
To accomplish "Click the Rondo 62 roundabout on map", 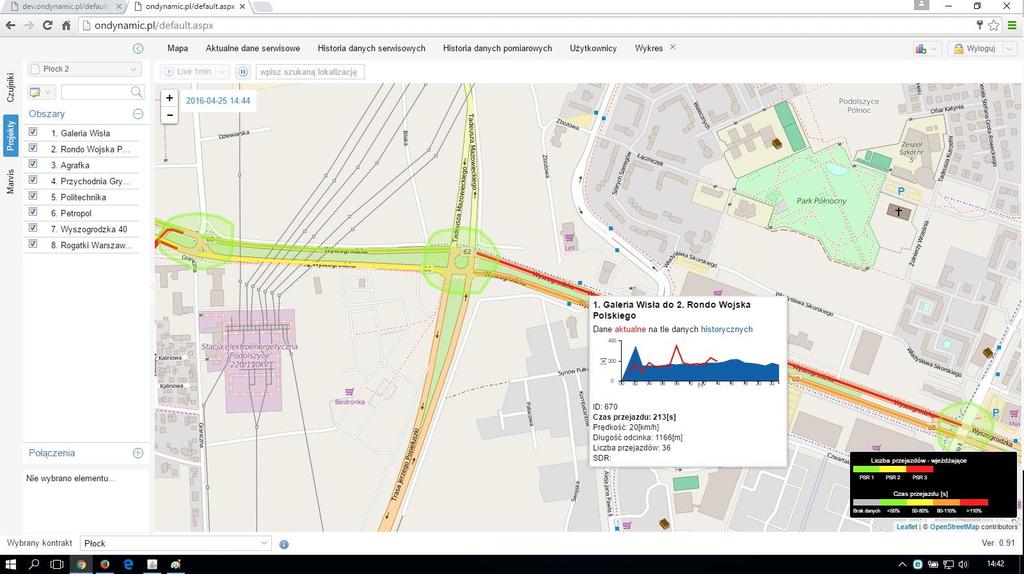I will [461, 263].
